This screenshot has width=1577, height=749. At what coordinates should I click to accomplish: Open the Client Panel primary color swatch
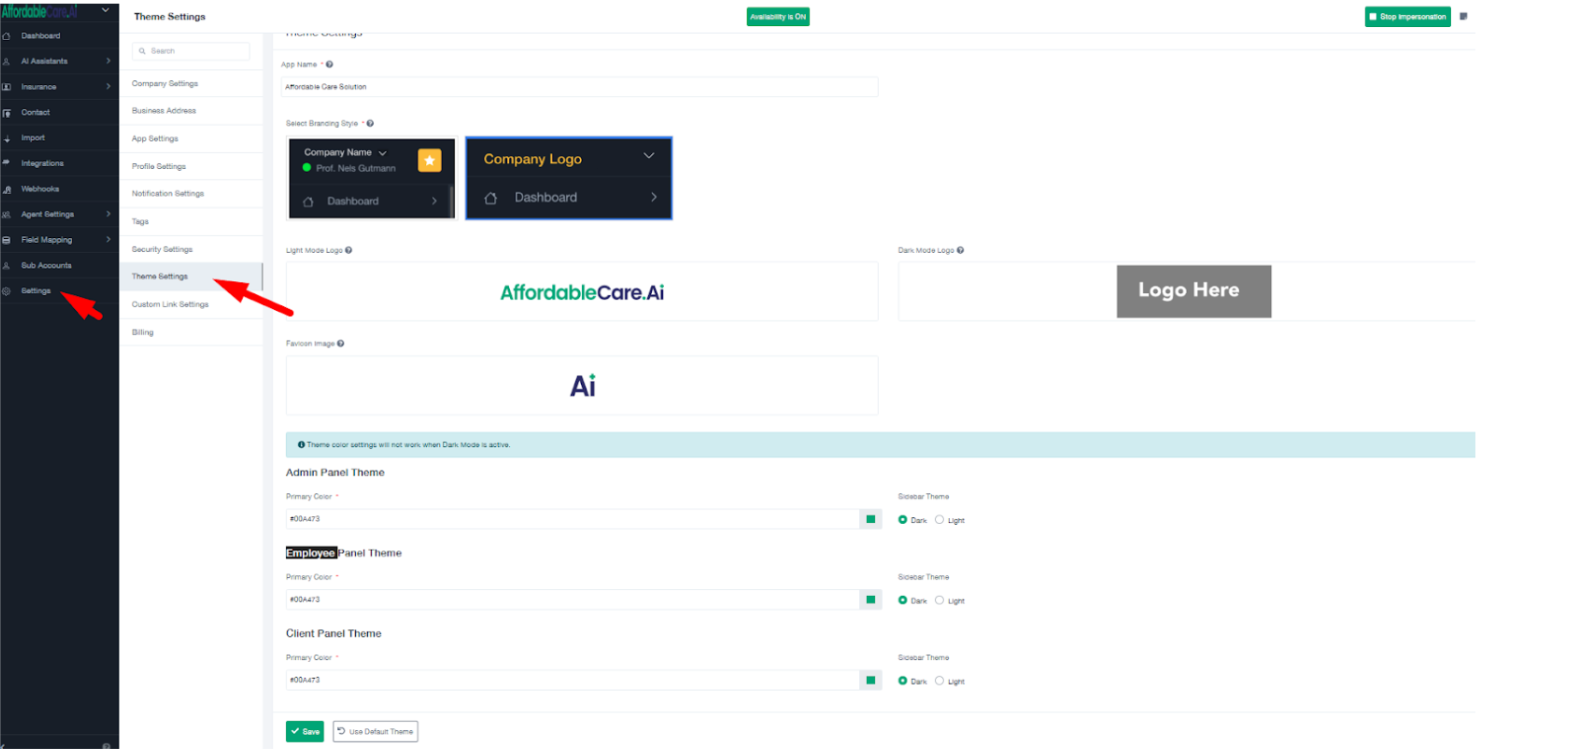pos(871,680)
